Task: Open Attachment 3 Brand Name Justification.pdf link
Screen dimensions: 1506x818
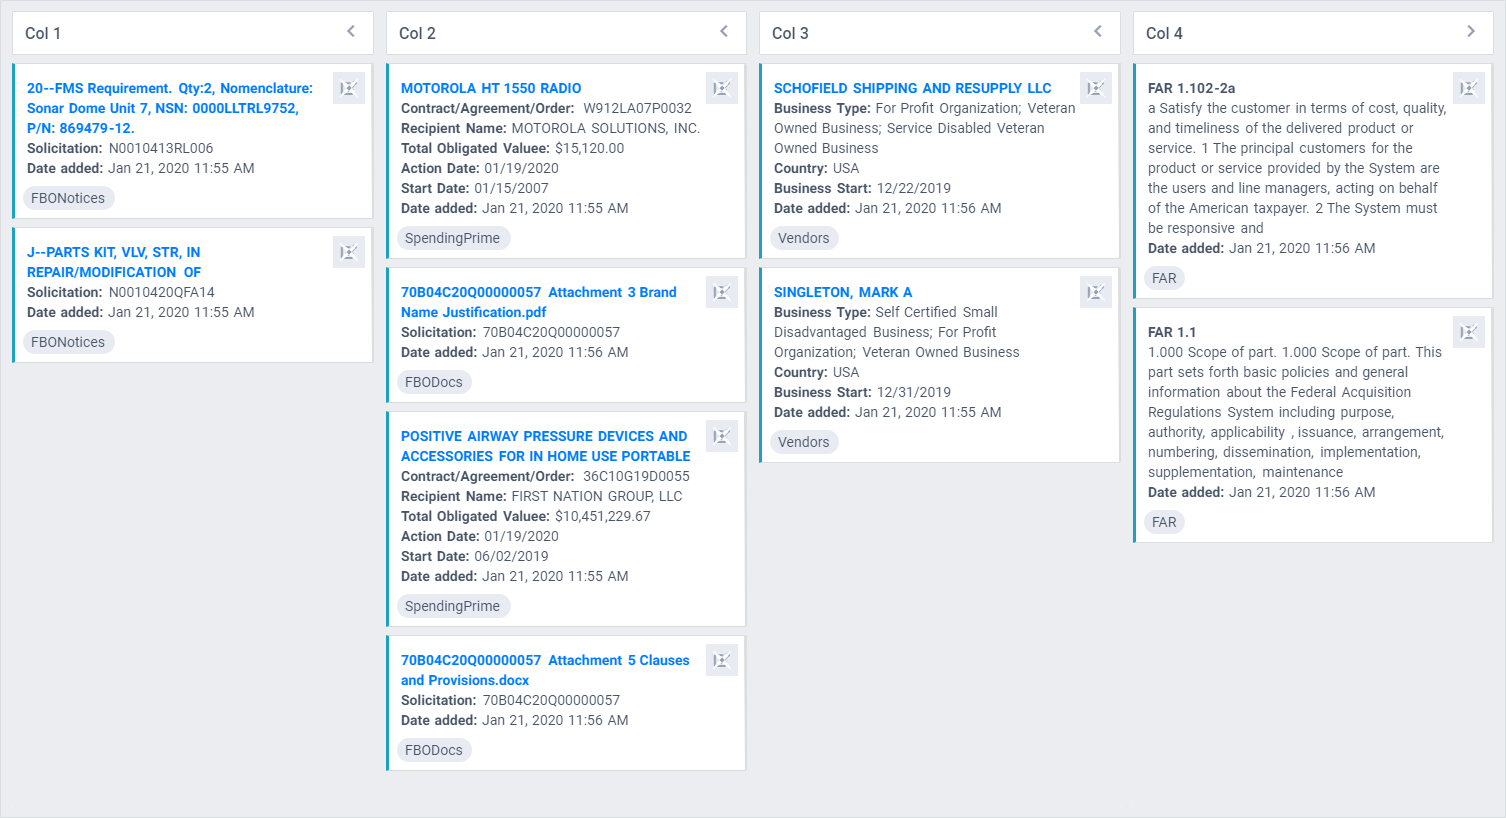Action: pos(539,302)
